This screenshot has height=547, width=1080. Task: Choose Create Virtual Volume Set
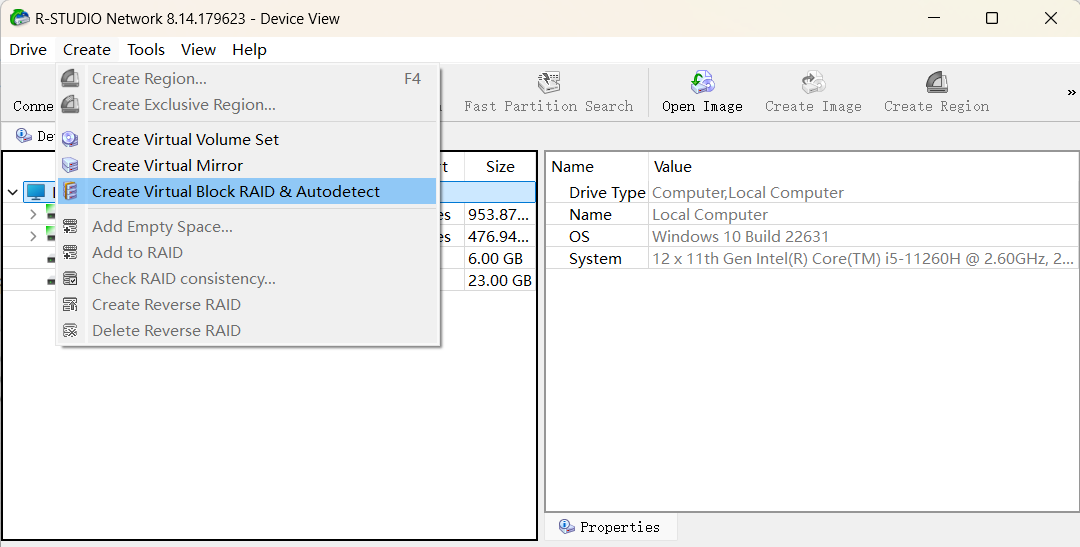point(247,139)
